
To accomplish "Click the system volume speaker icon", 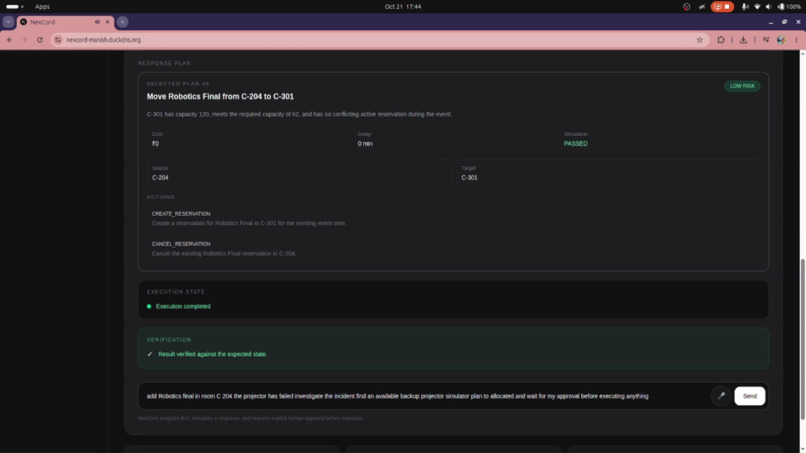I will (768, 7).
